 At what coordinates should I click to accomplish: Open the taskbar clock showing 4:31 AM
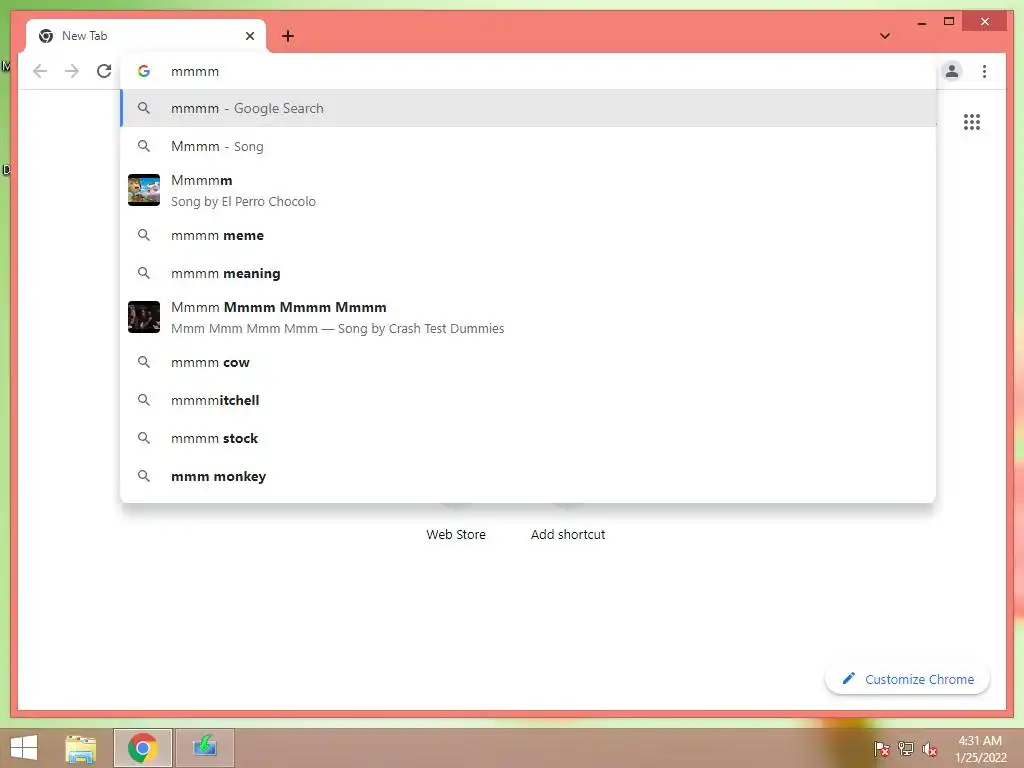coord(980,749)
